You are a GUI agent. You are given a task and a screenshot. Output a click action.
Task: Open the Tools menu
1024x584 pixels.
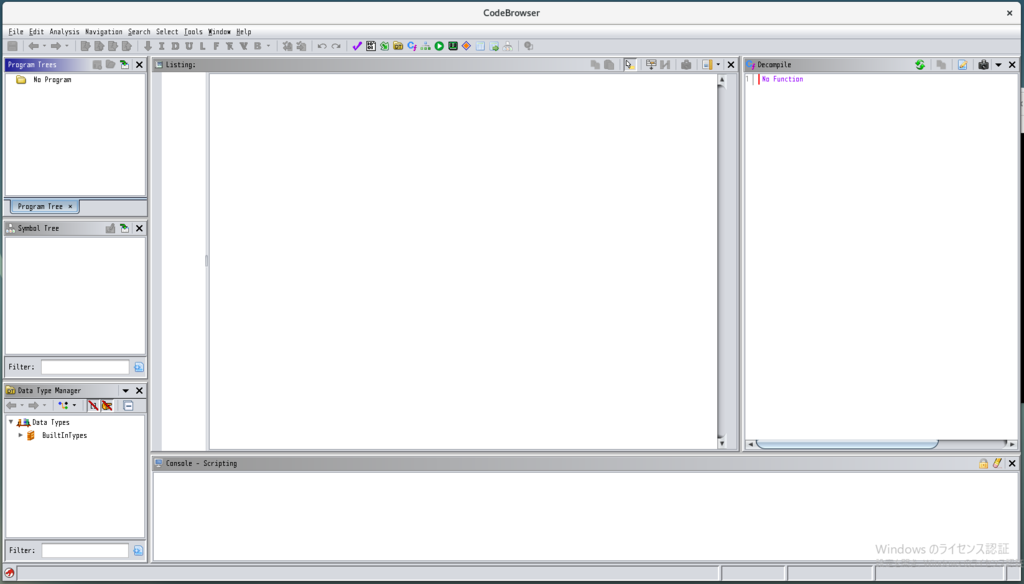point(193,31)
